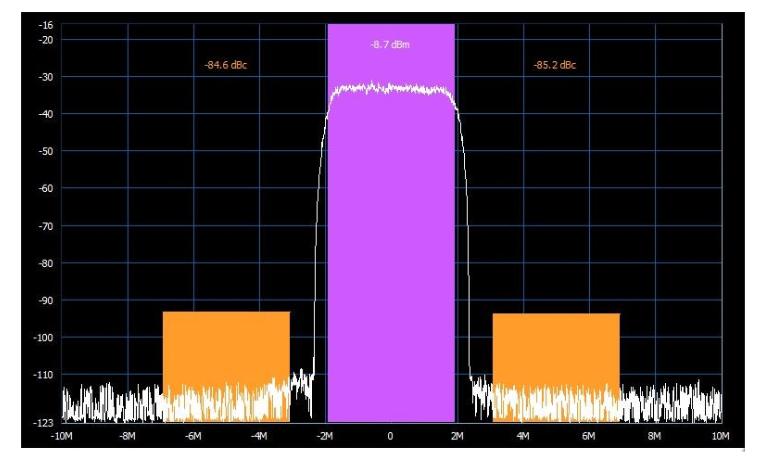Click the -30 amplitude axis label
This screenshot has height=466, width=767.
(x=47, y=77)
